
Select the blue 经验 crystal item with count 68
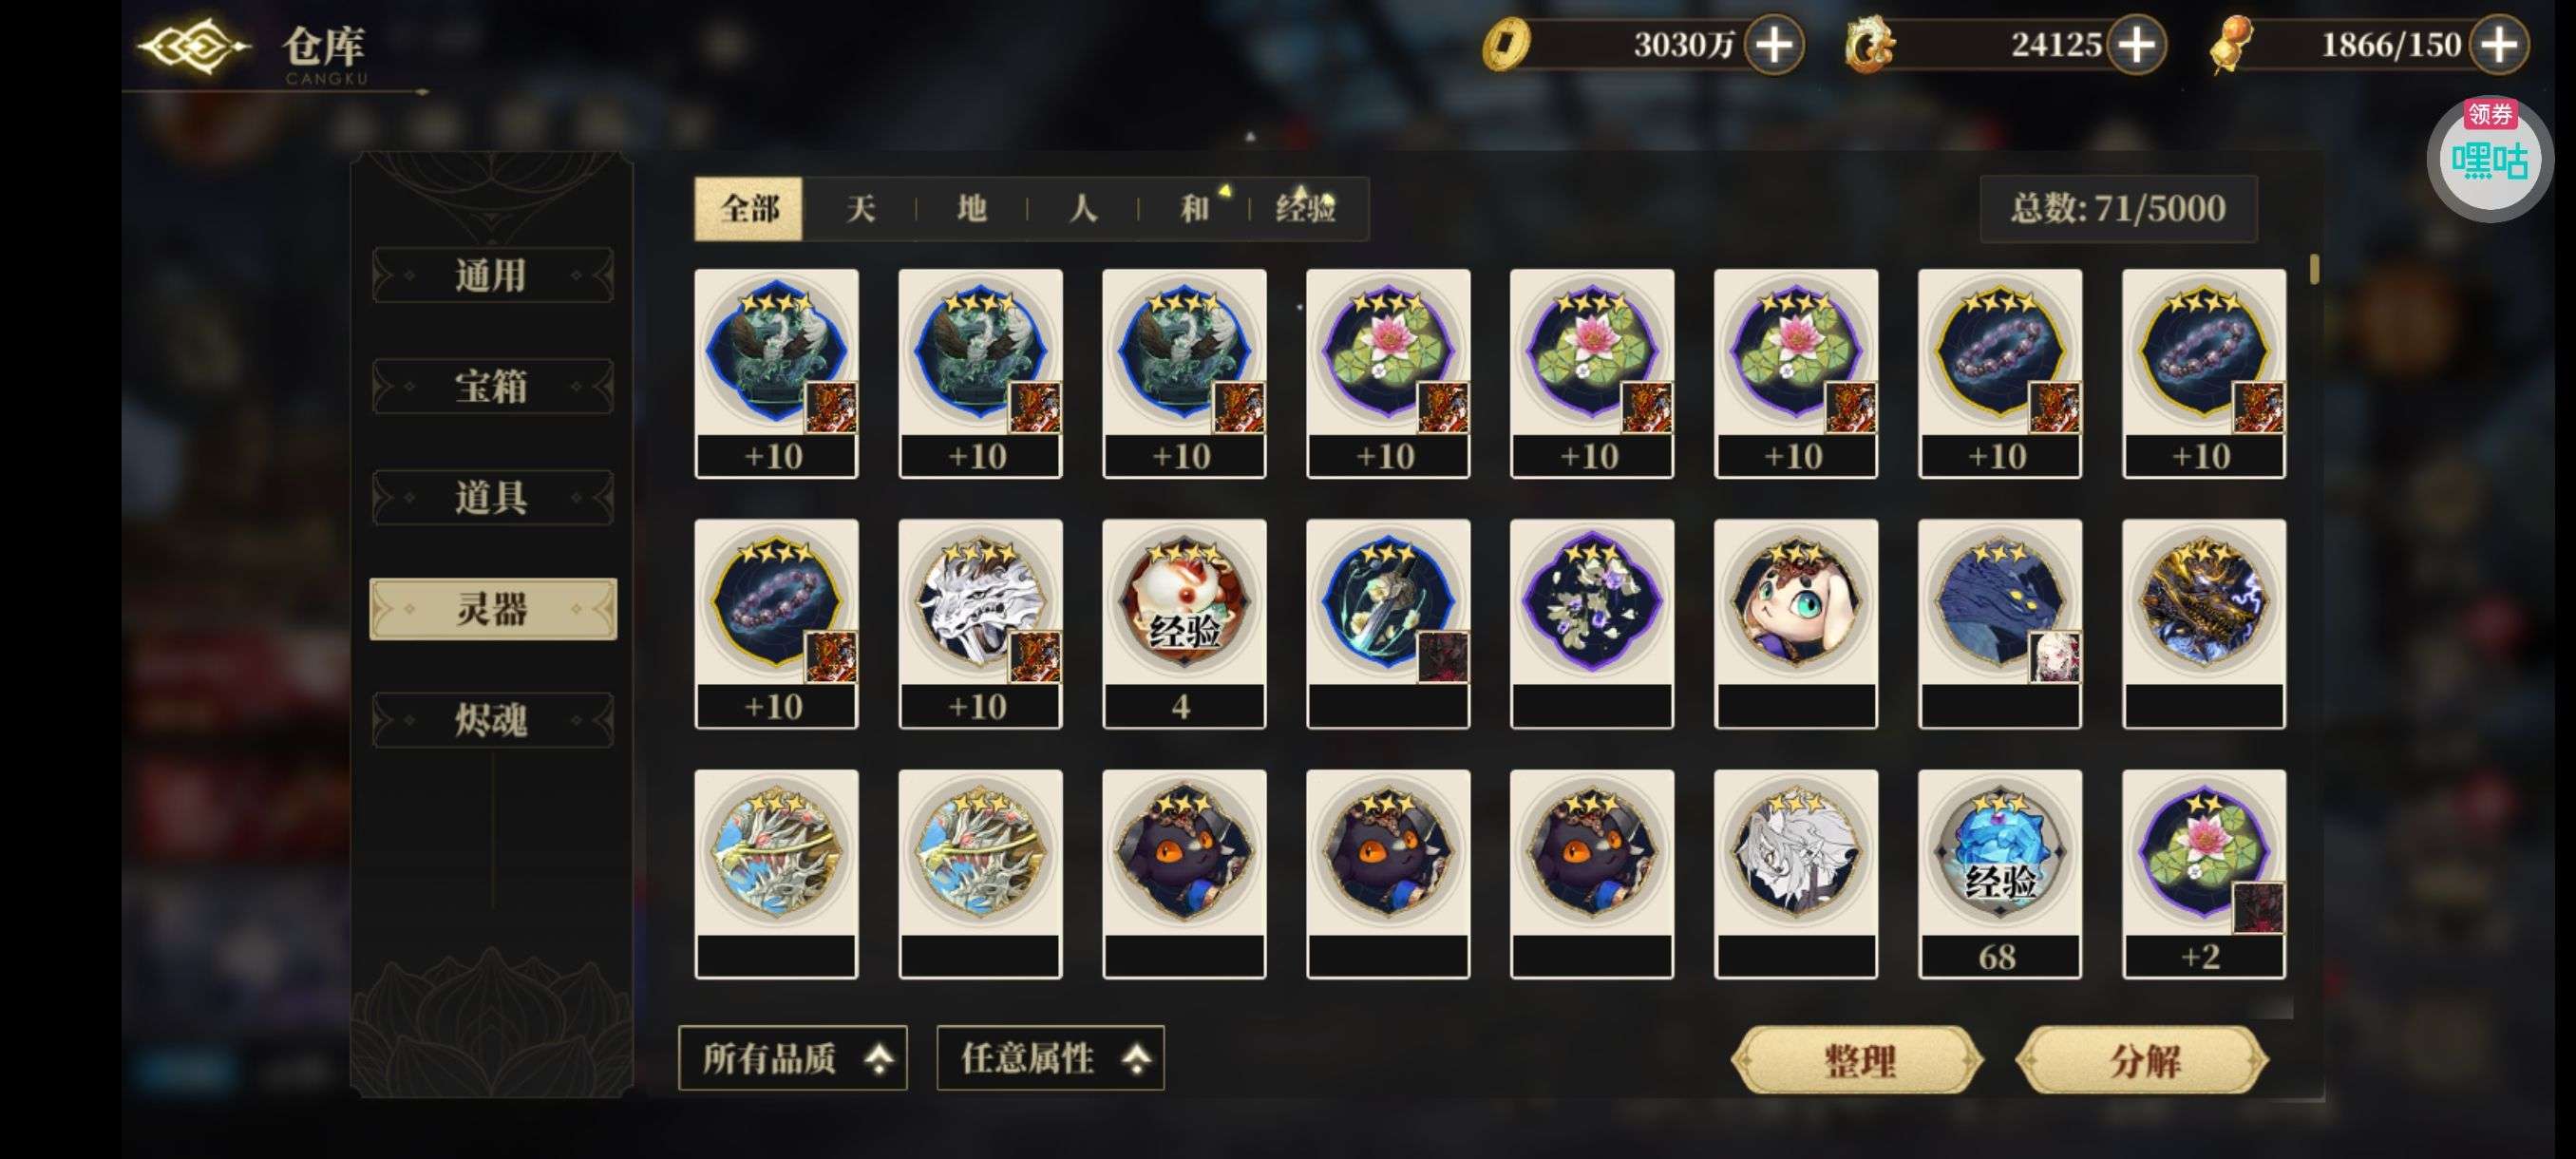point(1999,873)
